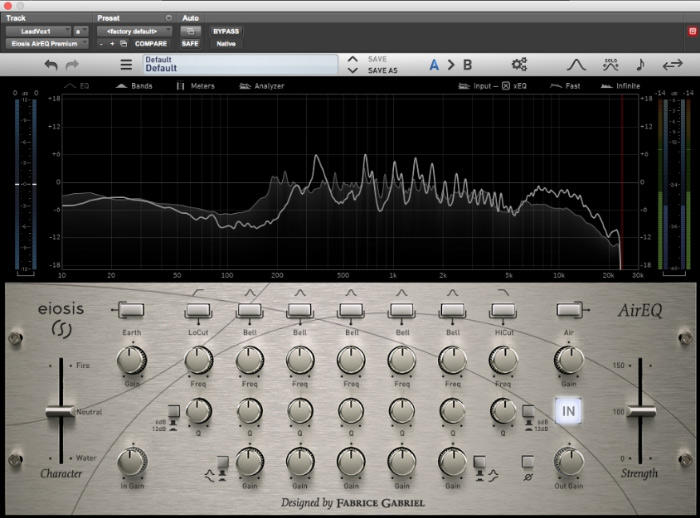Click the undo arrow icon
The width and height of the screenshot is (700, 518).
click(x=51, y=65)
